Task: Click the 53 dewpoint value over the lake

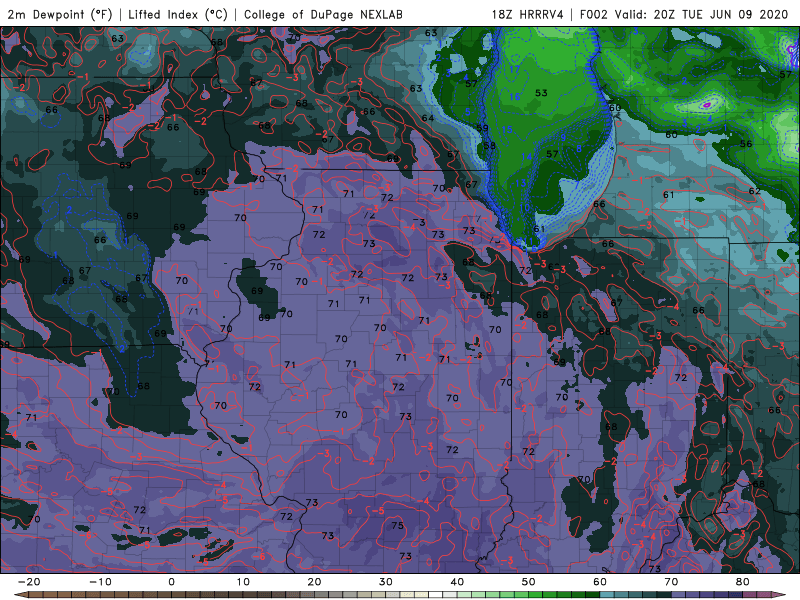Action: (x=541, y=93)
